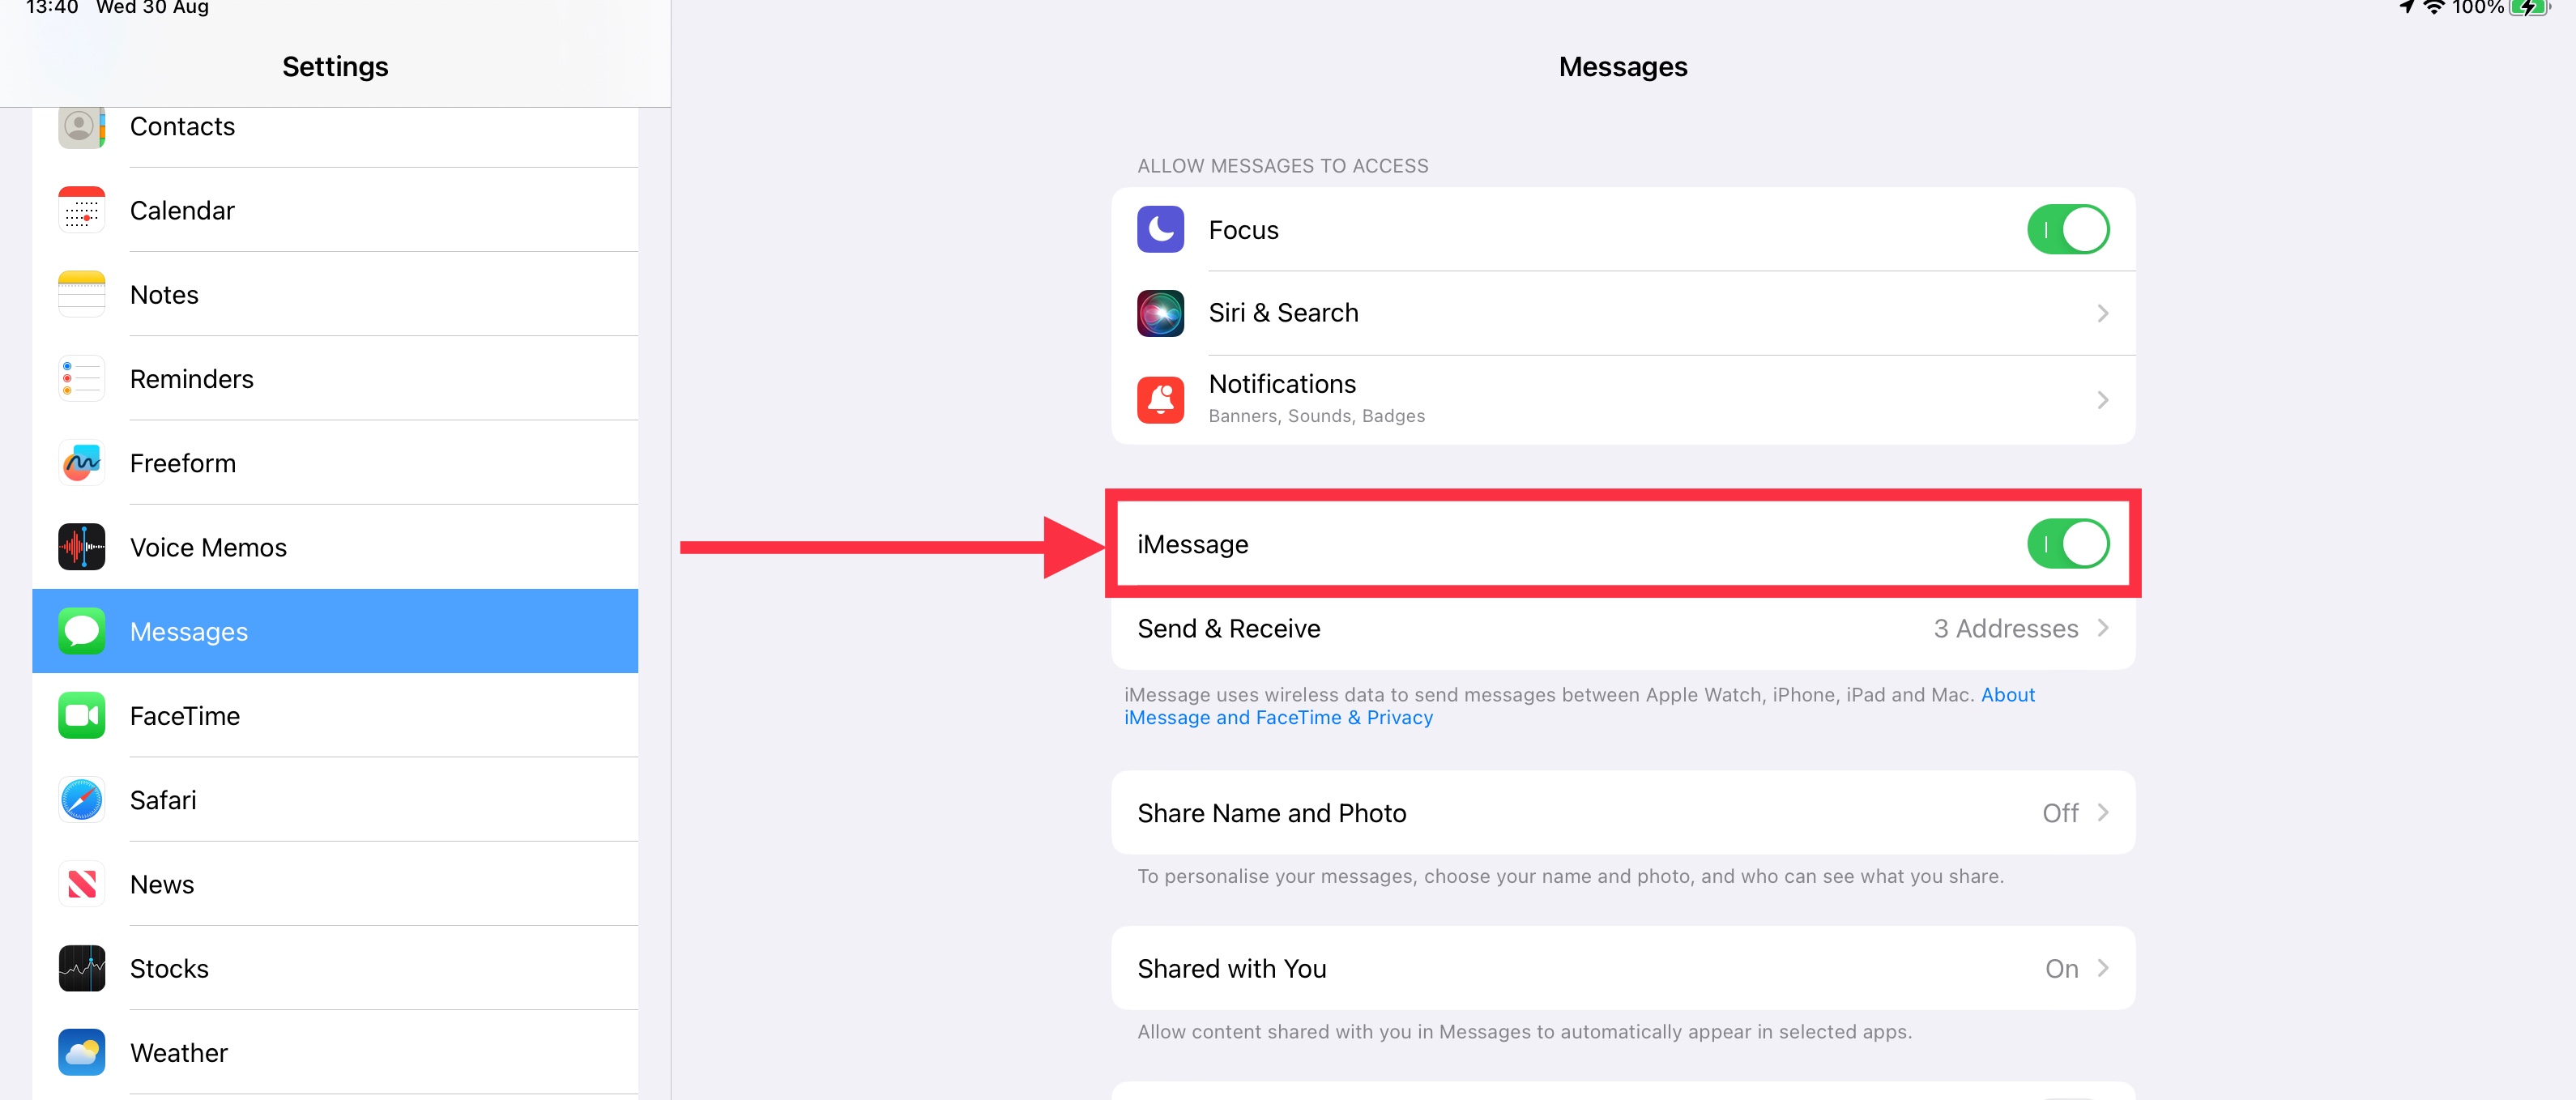Select the Reminders icon

[x=81, y=379]
